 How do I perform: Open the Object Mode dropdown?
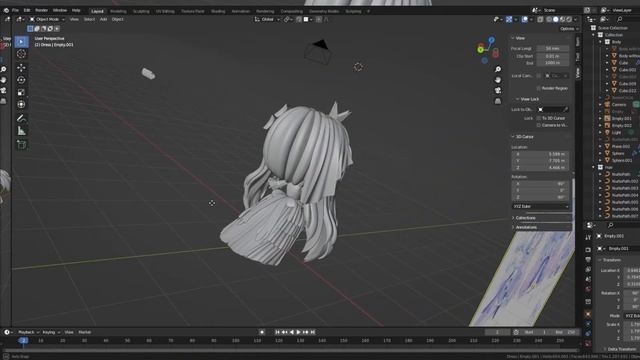click(47, 19)
